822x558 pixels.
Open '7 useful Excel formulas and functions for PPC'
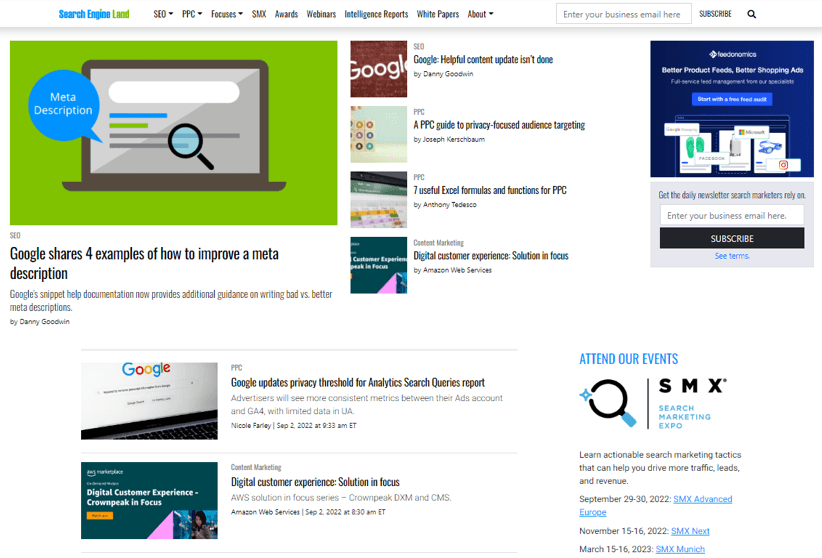pos(490,190)
